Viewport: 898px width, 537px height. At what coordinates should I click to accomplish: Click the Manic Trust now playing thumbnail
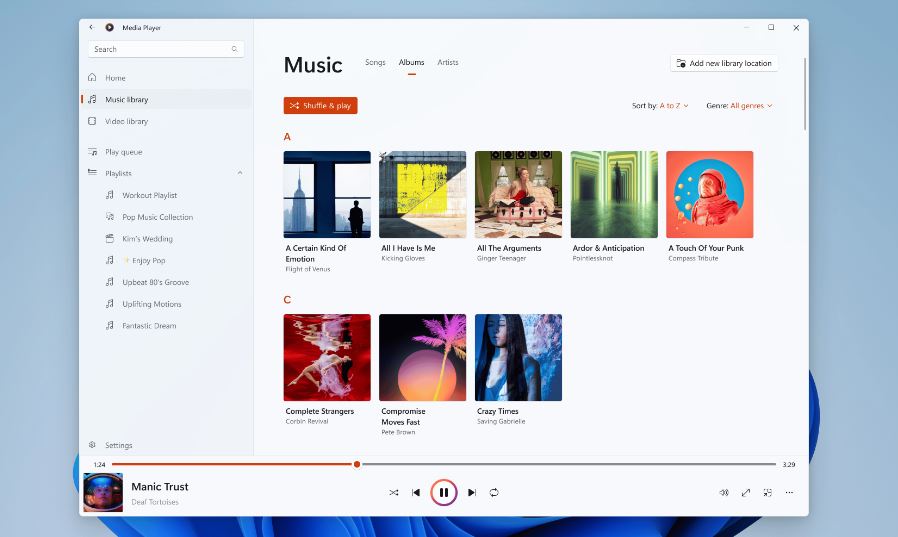click(x=103, y=492)
